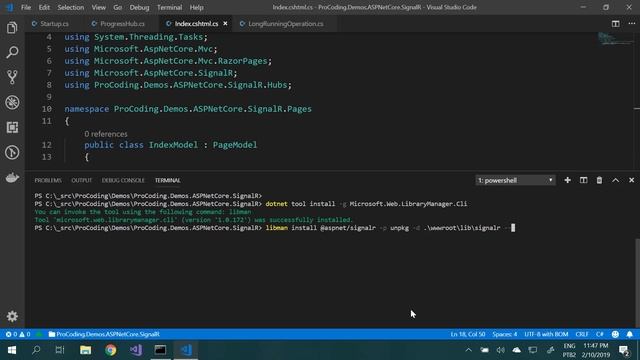Click the PageModel base class name
The width and height of the screenshot is (640, 360).
[x=235, y=145]
